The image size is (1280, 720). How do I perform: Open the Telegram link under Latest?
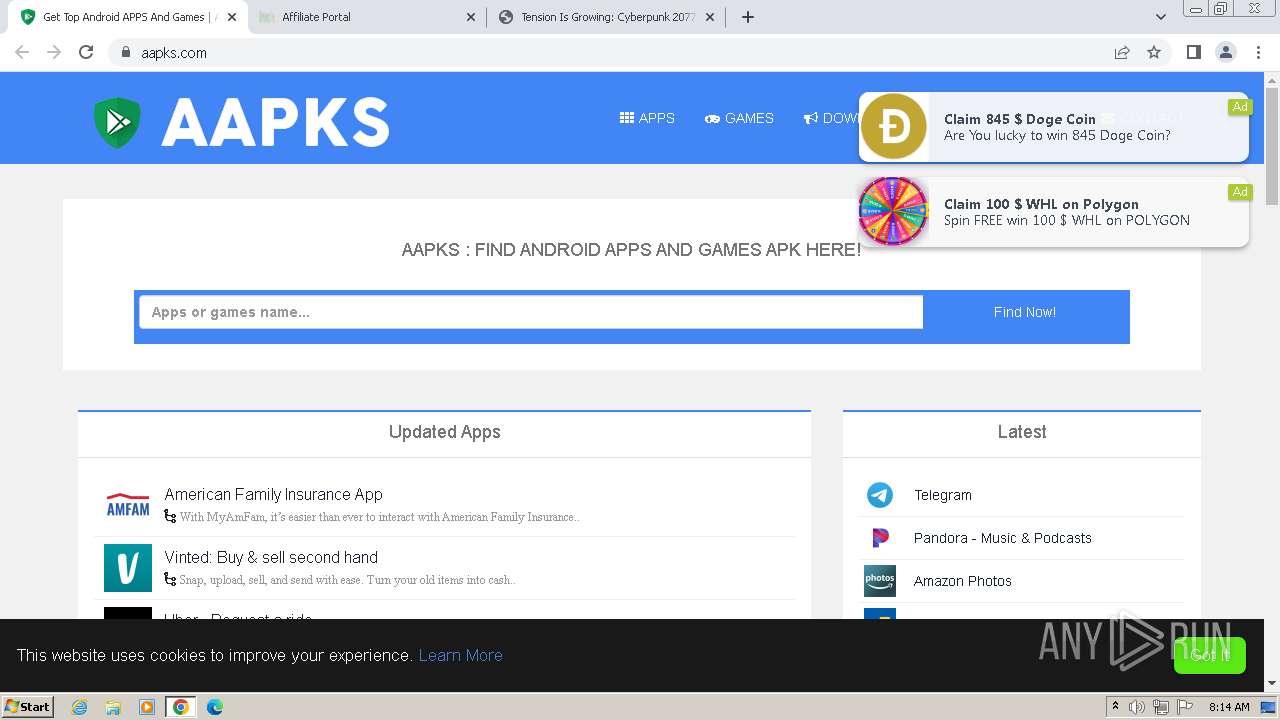[x=942, y=495]
